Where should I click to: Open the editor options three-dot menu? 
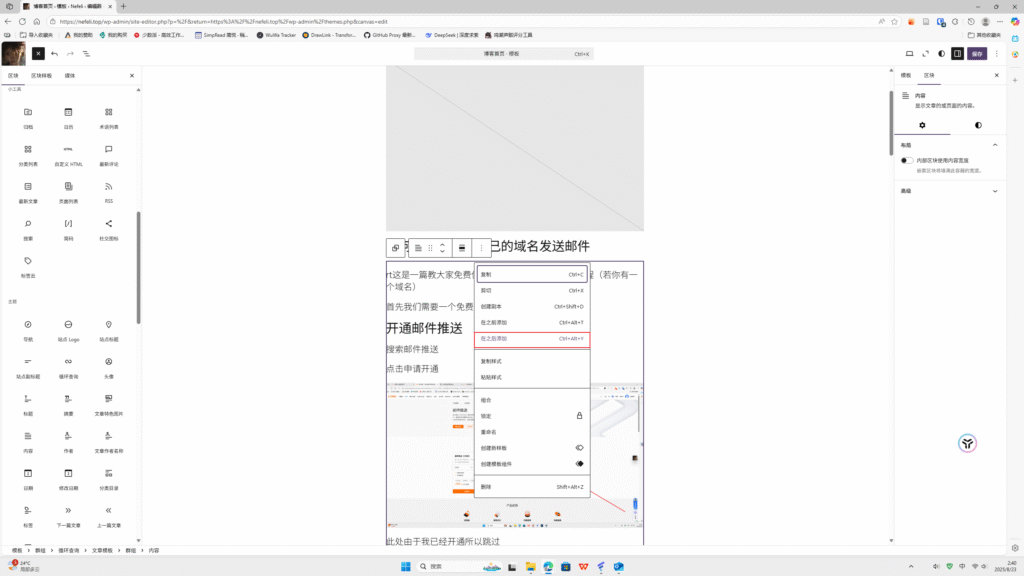pyautogui.click(x=997, y=54)
